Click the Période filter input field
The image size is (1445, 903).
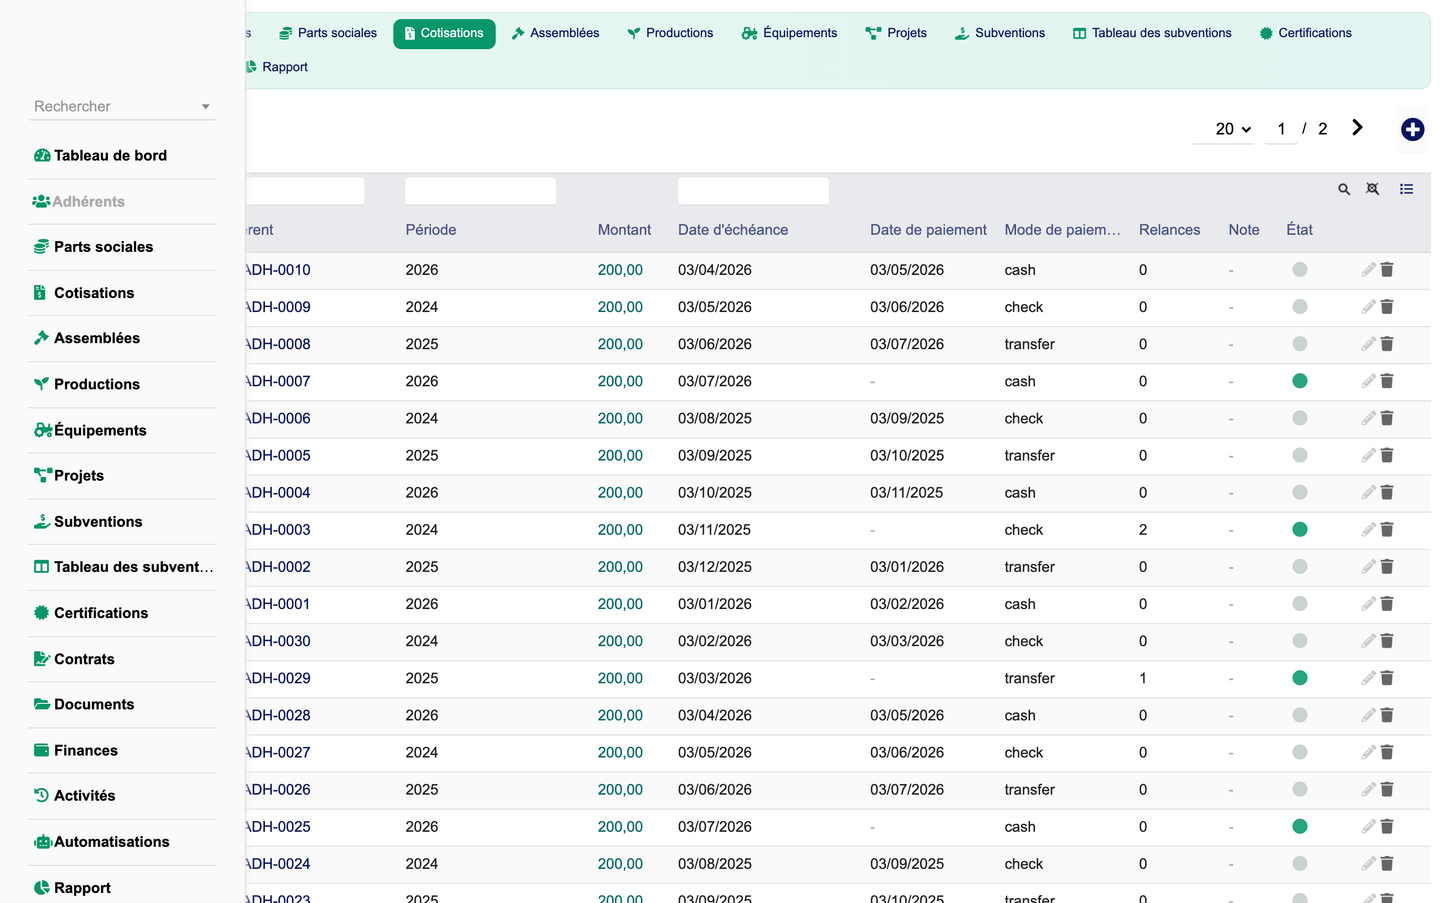coord(480,191)
